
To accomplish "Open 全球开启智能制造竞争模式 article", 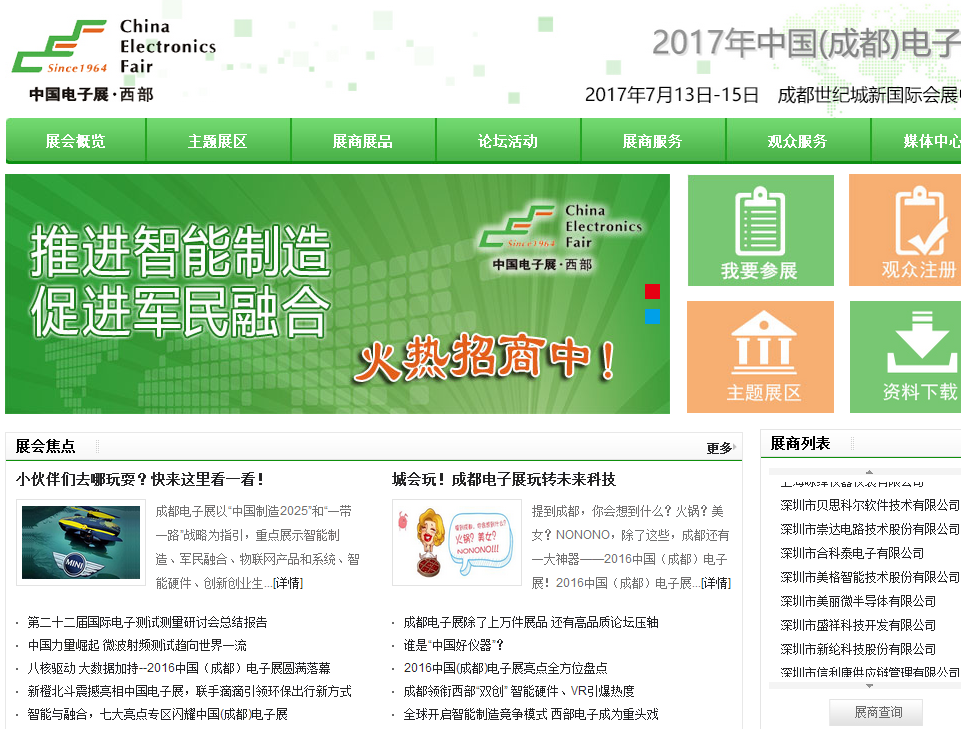I will pyautogui.click(x=531, y=714).
